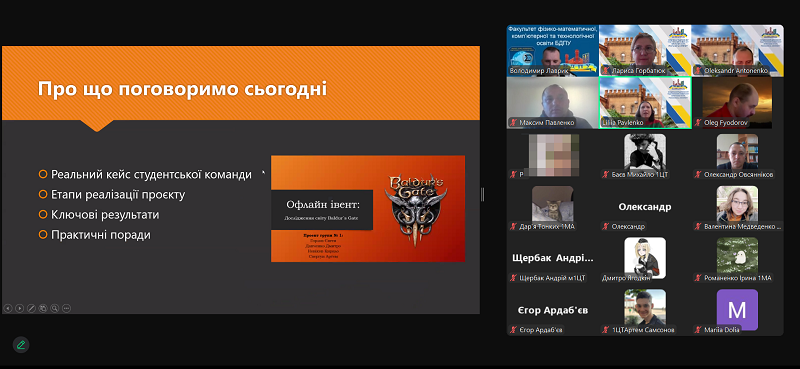800x369 pixels.
Task: Click the Baldur's Gate embedded slide image
Action: point(368,208)
